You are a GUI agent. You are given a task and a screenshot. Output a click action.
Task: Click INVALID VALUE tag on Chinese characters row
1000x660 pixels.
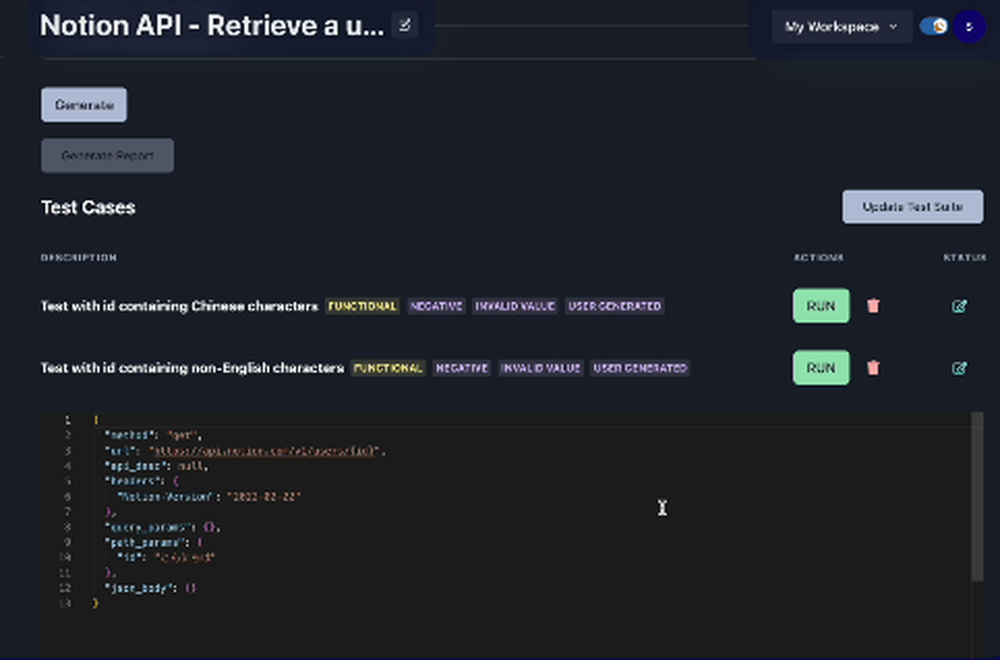(515, 306)
